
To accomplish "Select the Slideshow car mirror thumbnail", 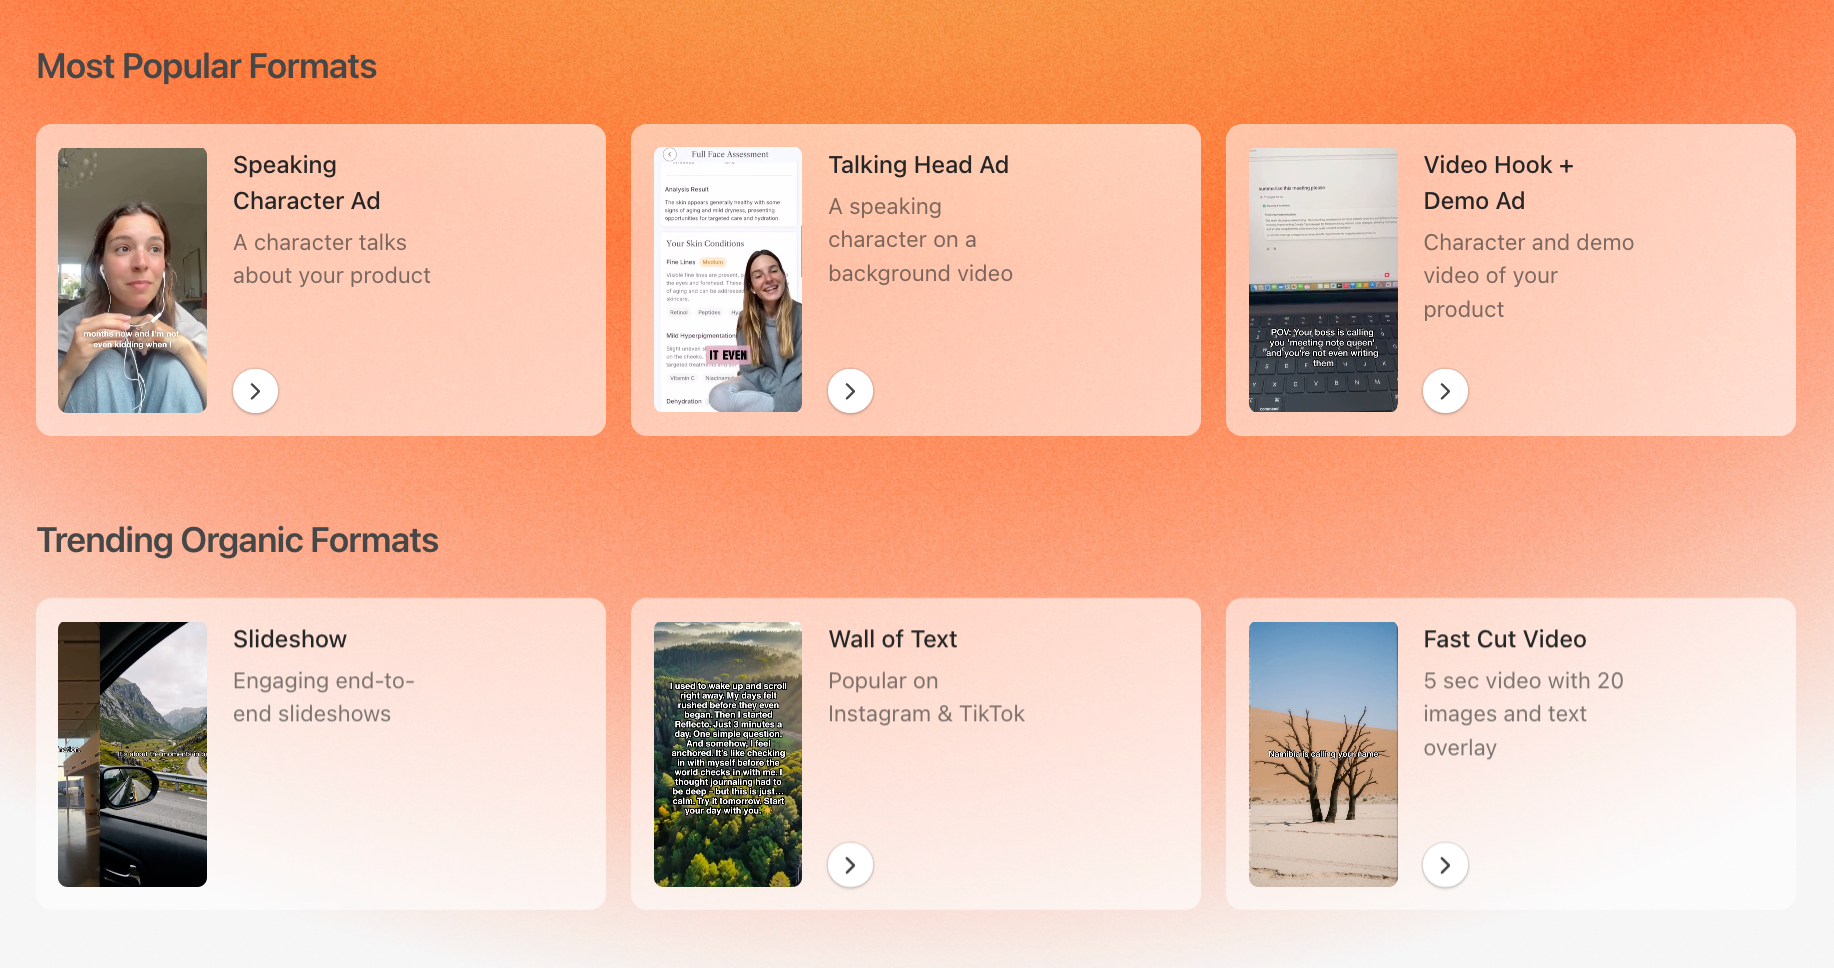I will 133,754.
